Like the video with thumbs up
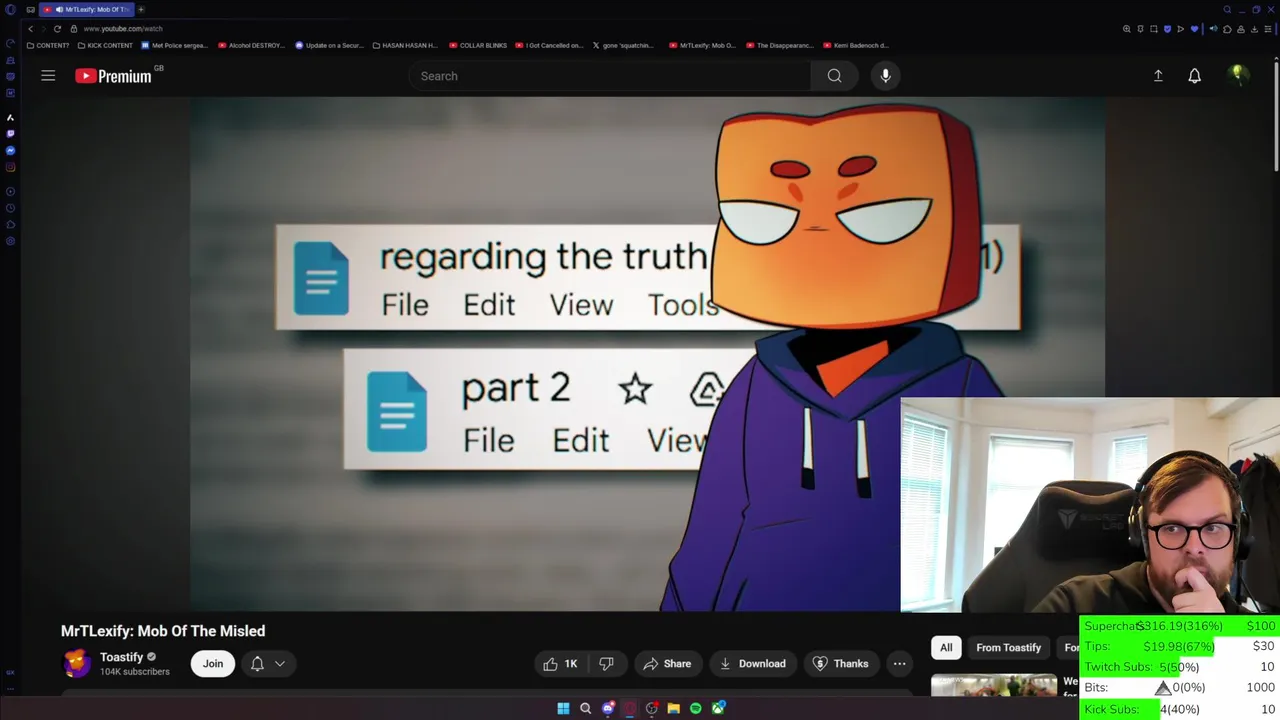This screenshot has width=1280, height=720. pyautogui.click(x=560, y=664)
